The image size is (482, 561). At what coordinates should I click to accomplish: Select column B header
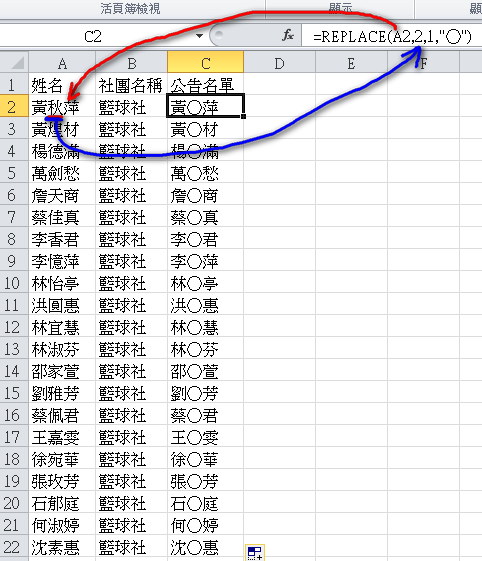[x=131, y=62]
